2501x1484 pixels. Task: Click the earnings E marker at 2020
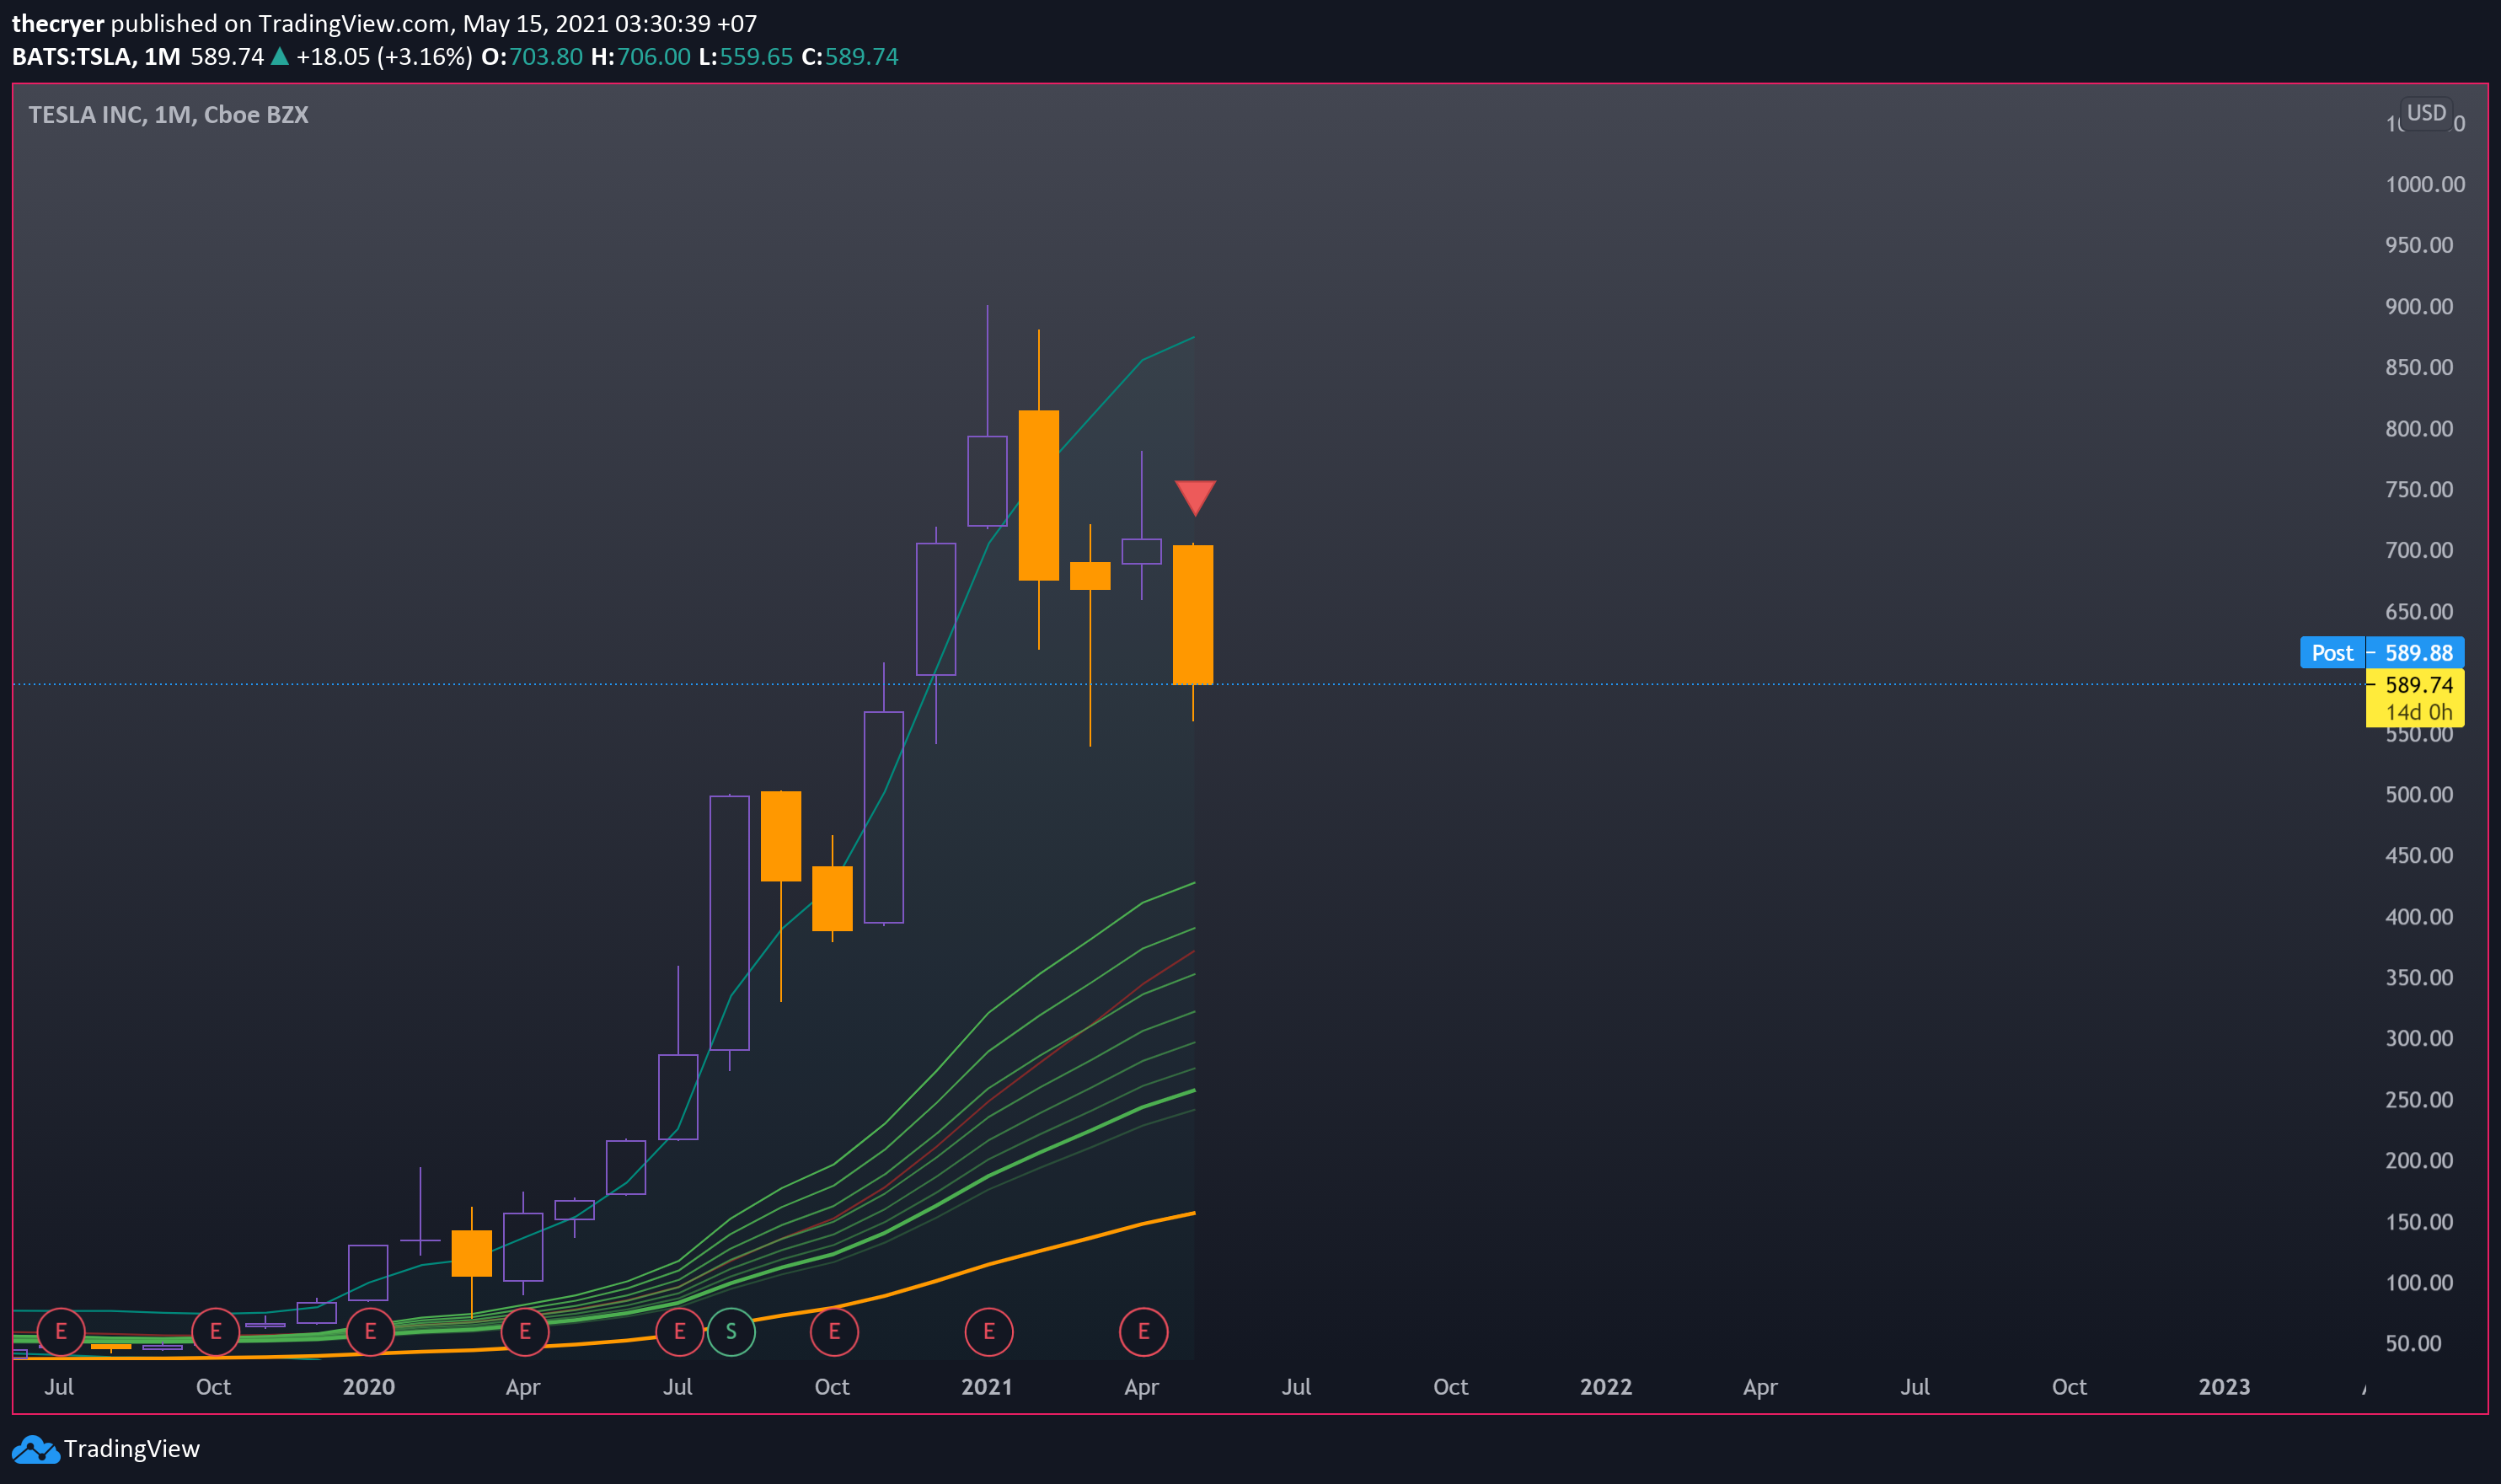pos(370,1332)
